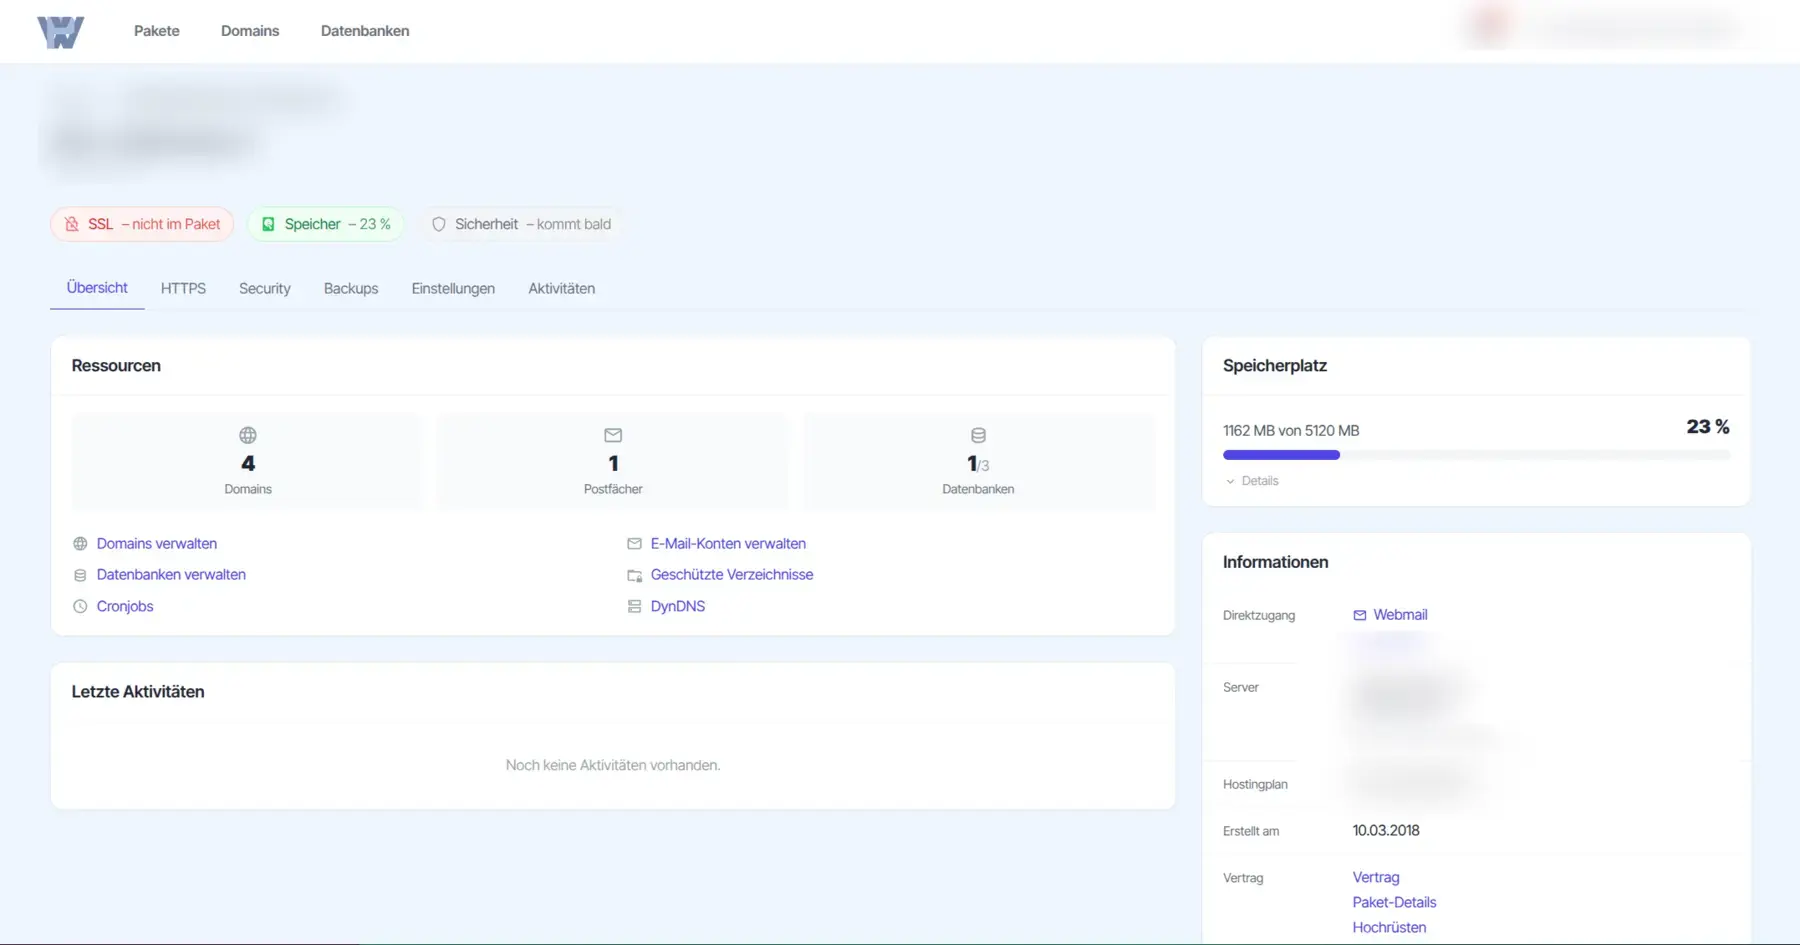Click the envelope icon above Postfächer count

coord(613,435)
